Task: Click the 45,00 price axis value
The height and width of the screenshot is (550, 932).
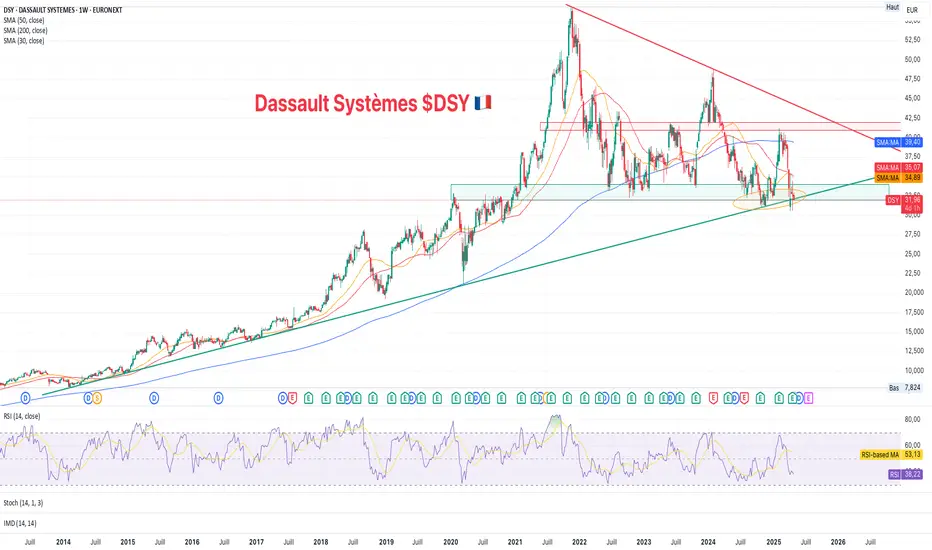Action: [912, 98]
